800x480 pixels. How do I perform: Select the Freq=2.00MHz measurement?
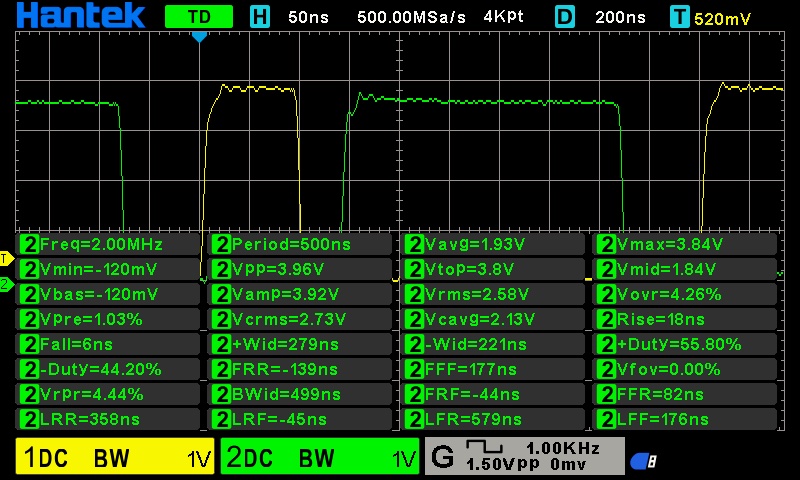point(108,244)
